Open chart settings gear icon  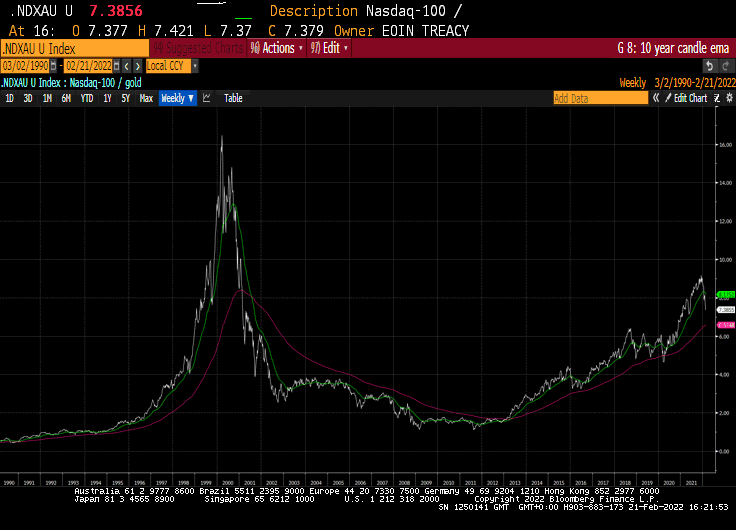729,98
